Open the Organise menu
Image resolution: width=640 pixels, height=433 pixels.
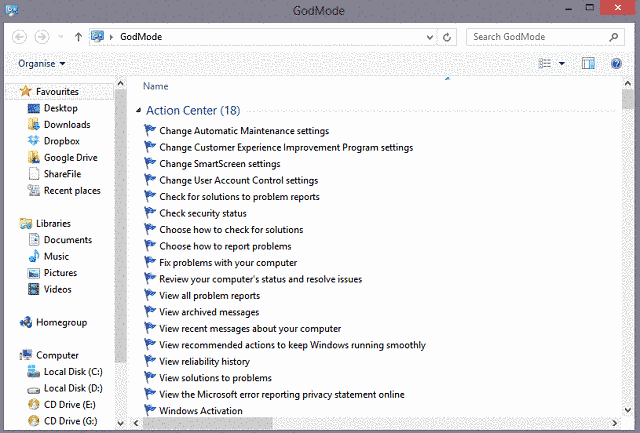click(41, 64)
